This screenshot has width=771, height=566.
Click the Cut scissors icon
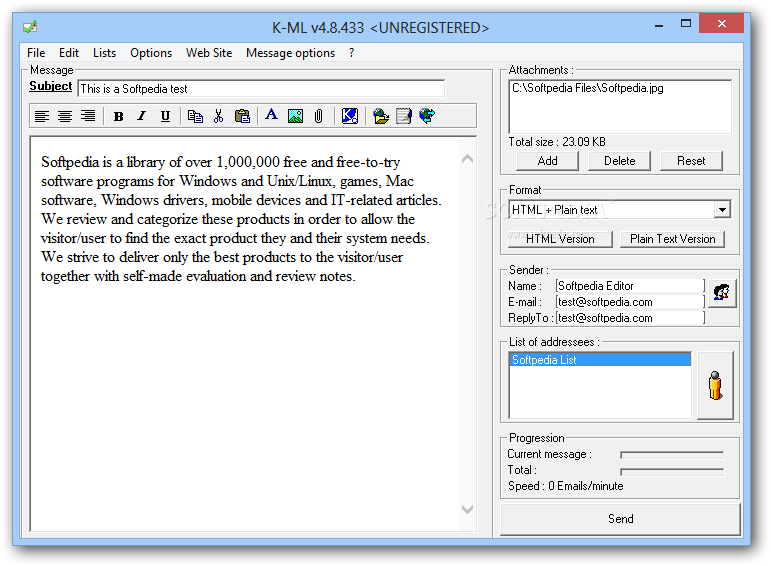pos(218,116)
